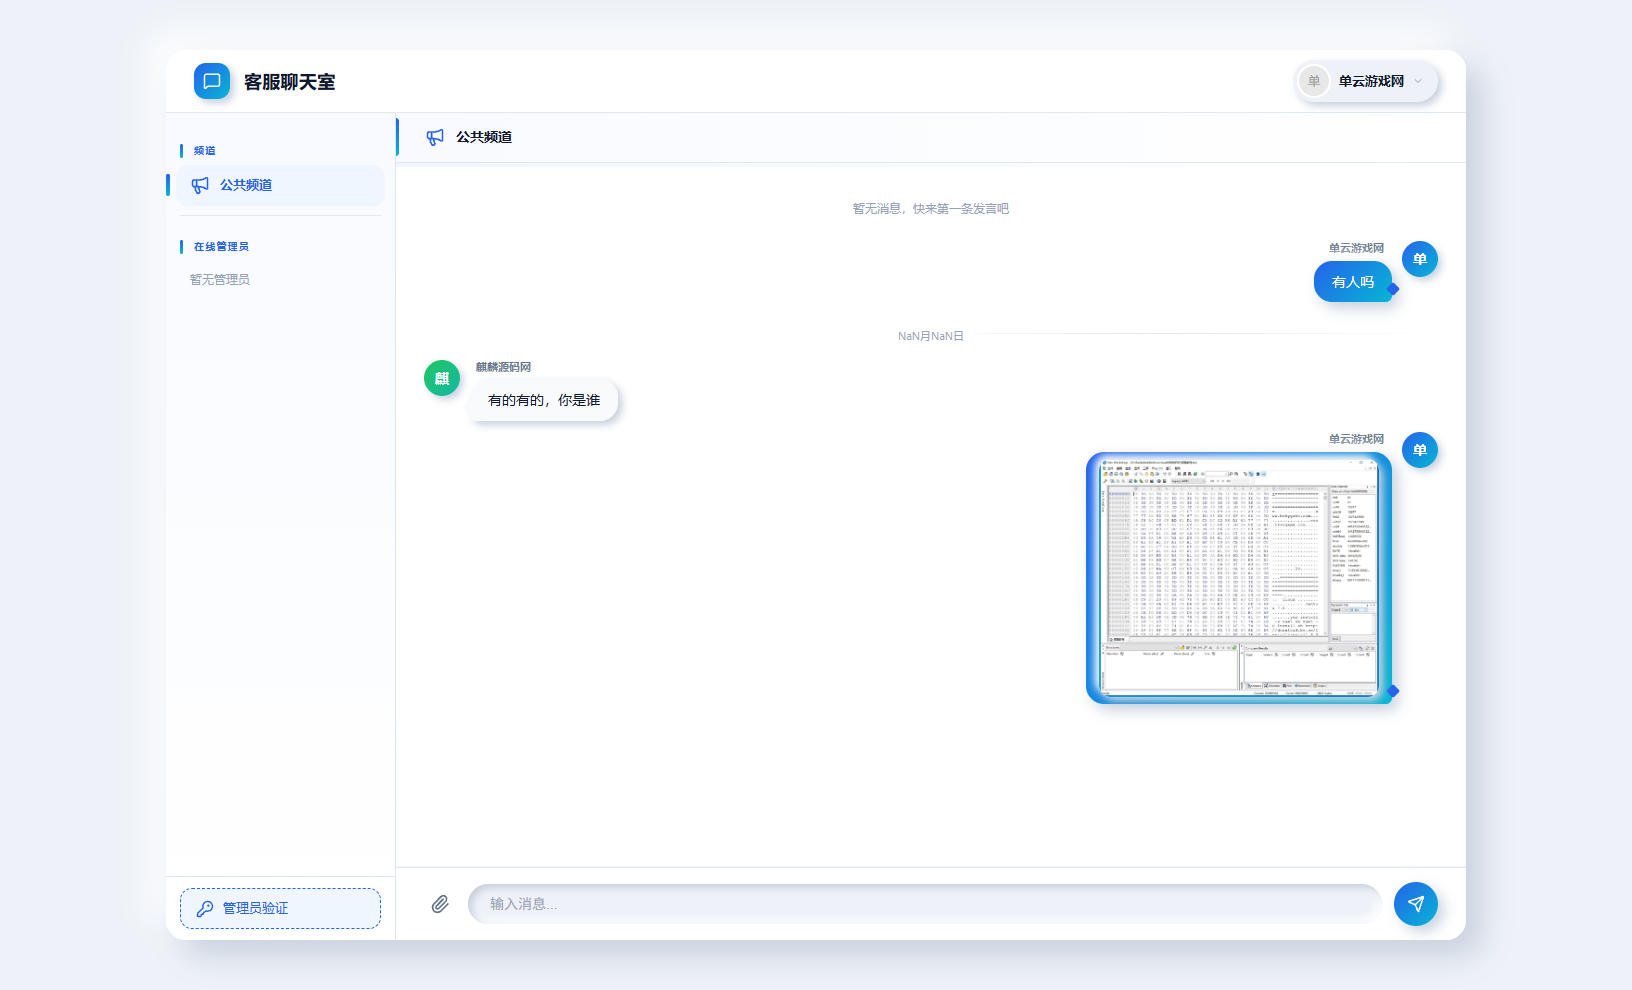Click the 公共频道 header title
The image size is (1632, 990).
coord(484,137)
